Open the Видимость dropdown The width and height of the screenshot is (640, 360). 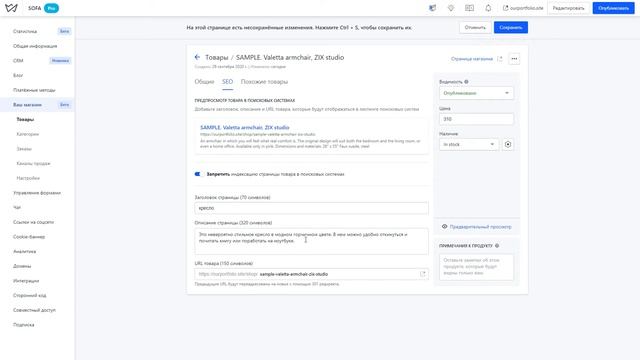(x=476, y=93)
